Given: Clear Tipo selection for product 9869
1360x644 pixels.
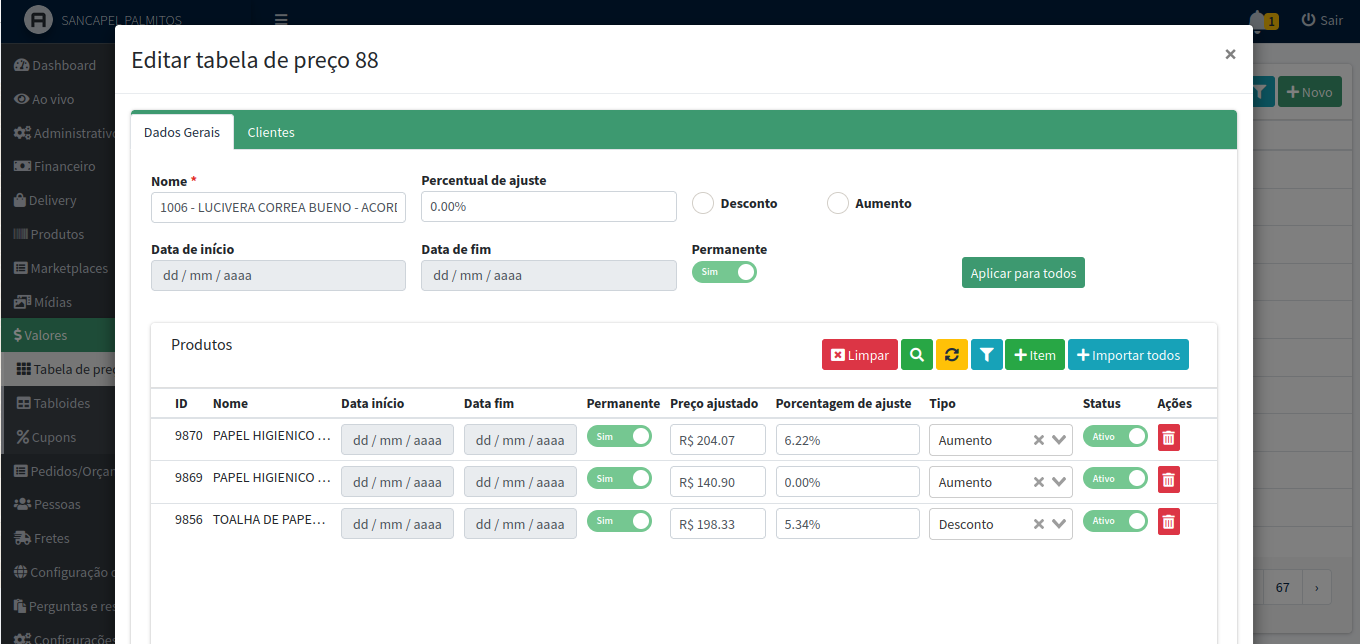Looking at the screenshot, I should pos(1039,482).
